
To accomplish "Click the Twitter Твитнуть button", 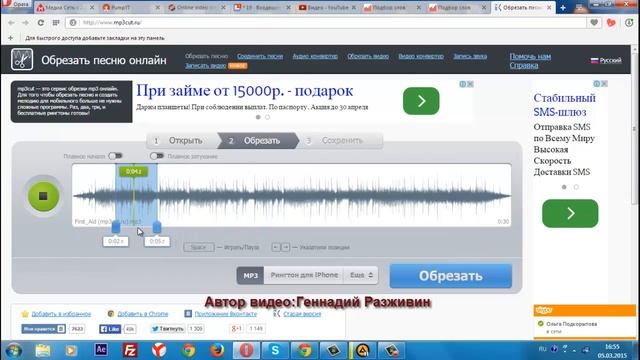I will coord(168,329).
